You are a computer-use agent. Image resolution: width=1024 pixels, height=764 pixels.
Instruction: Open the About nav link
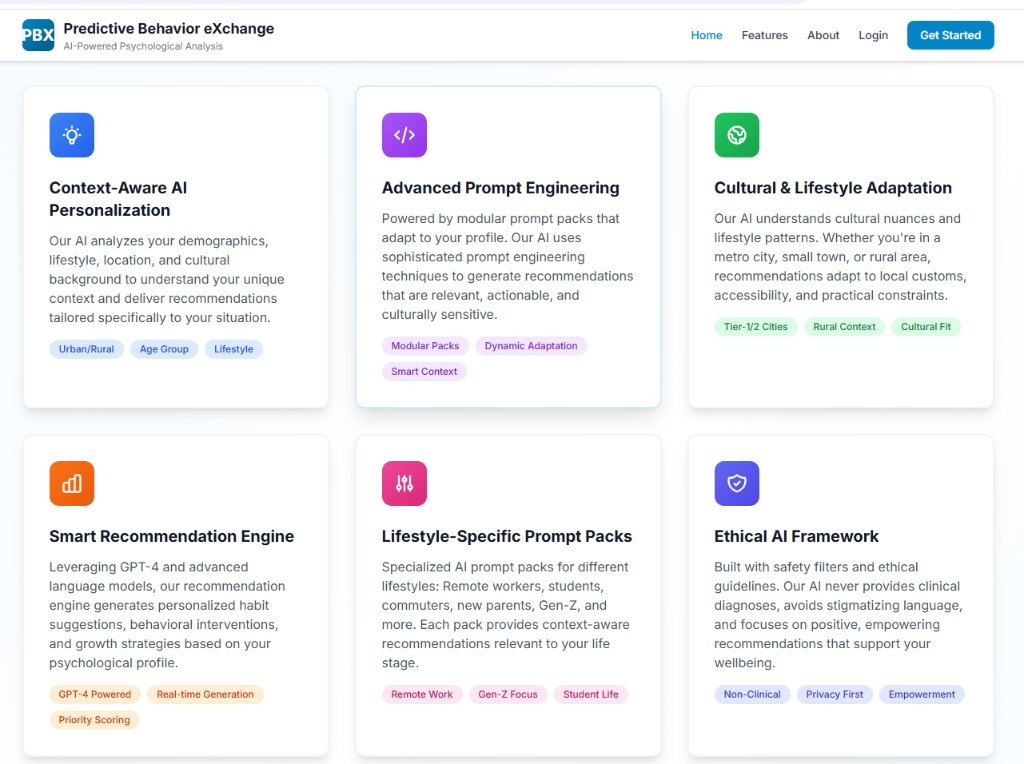pos(823,35)
